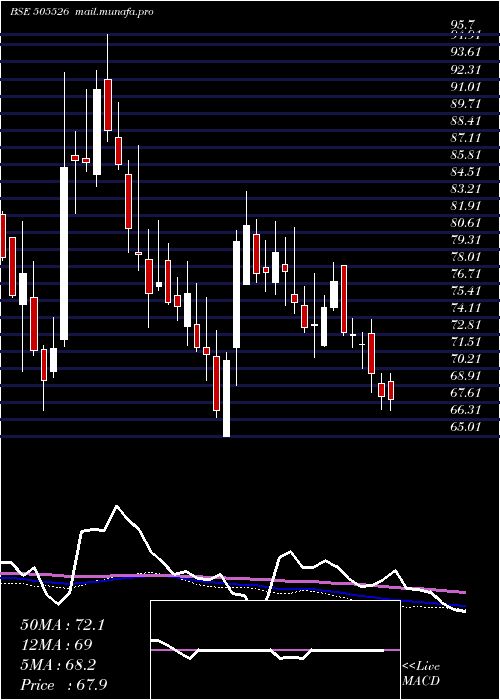The width and height of the screenshot is (500, 700).
Task: Click the 88.41 price axis label
Action: [x=466, y=121]
